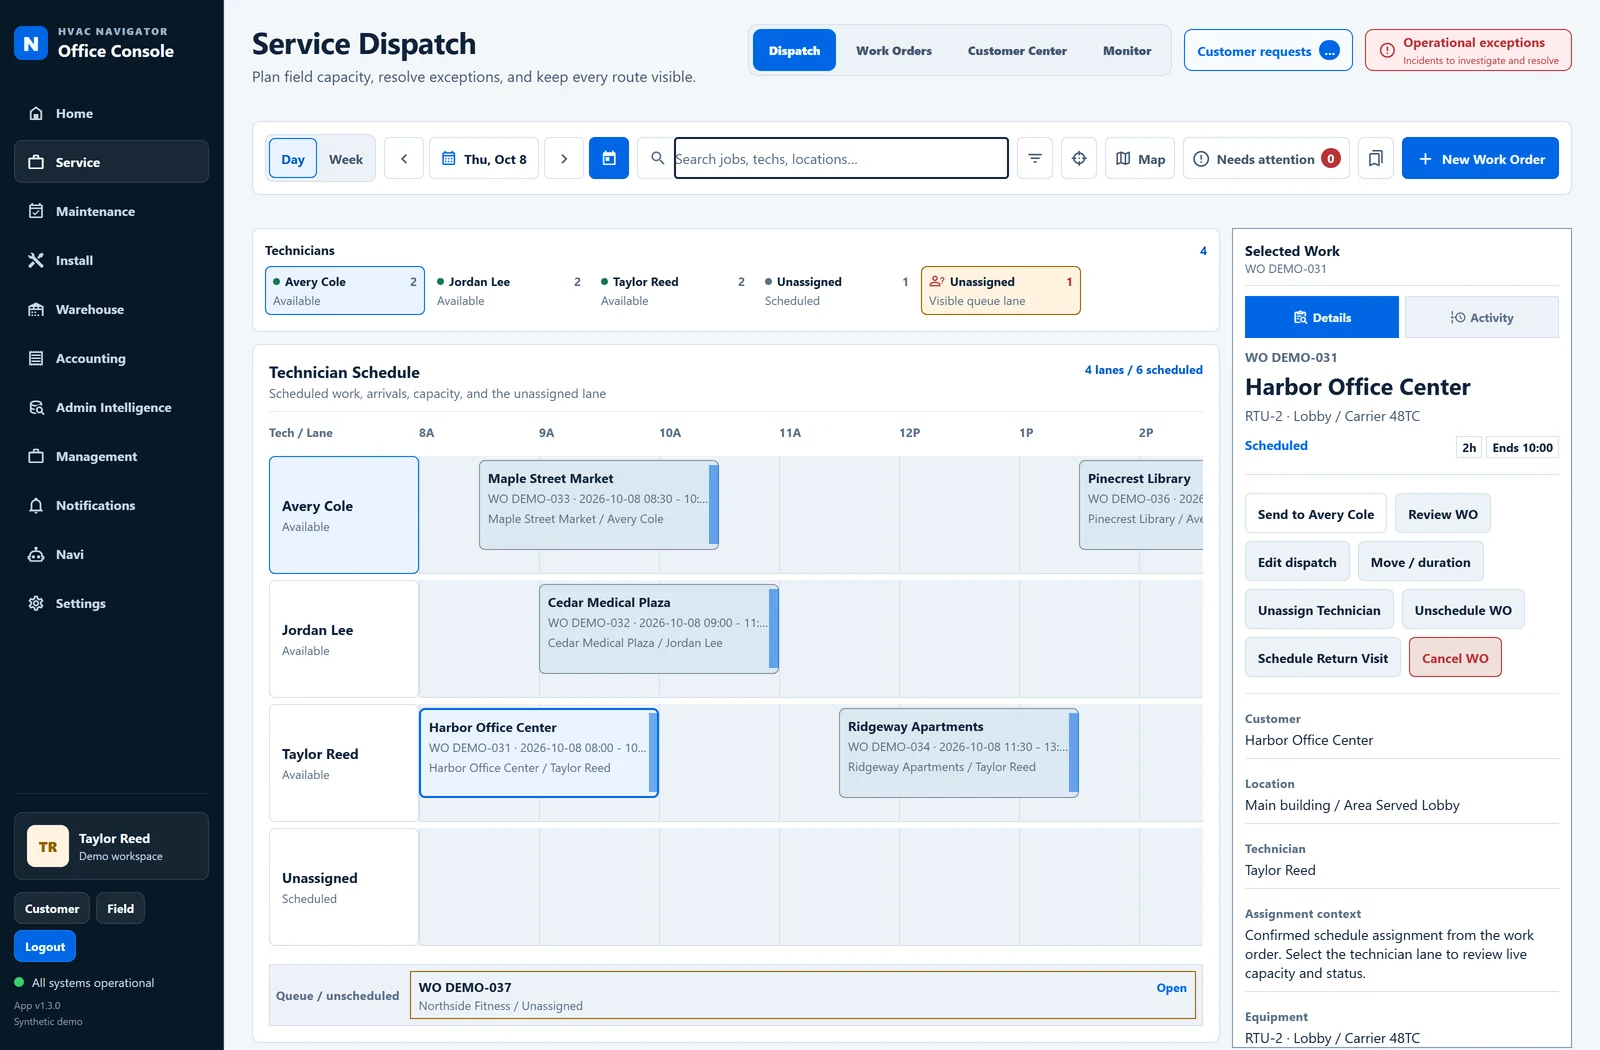Open the Accounting section
This screenshot has width=1600, height=1050.
point(111,359)
